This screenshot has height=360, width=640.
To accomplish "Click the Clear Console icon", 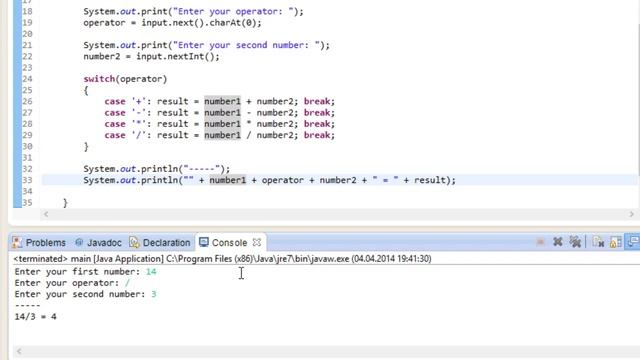I will [598, 242].
